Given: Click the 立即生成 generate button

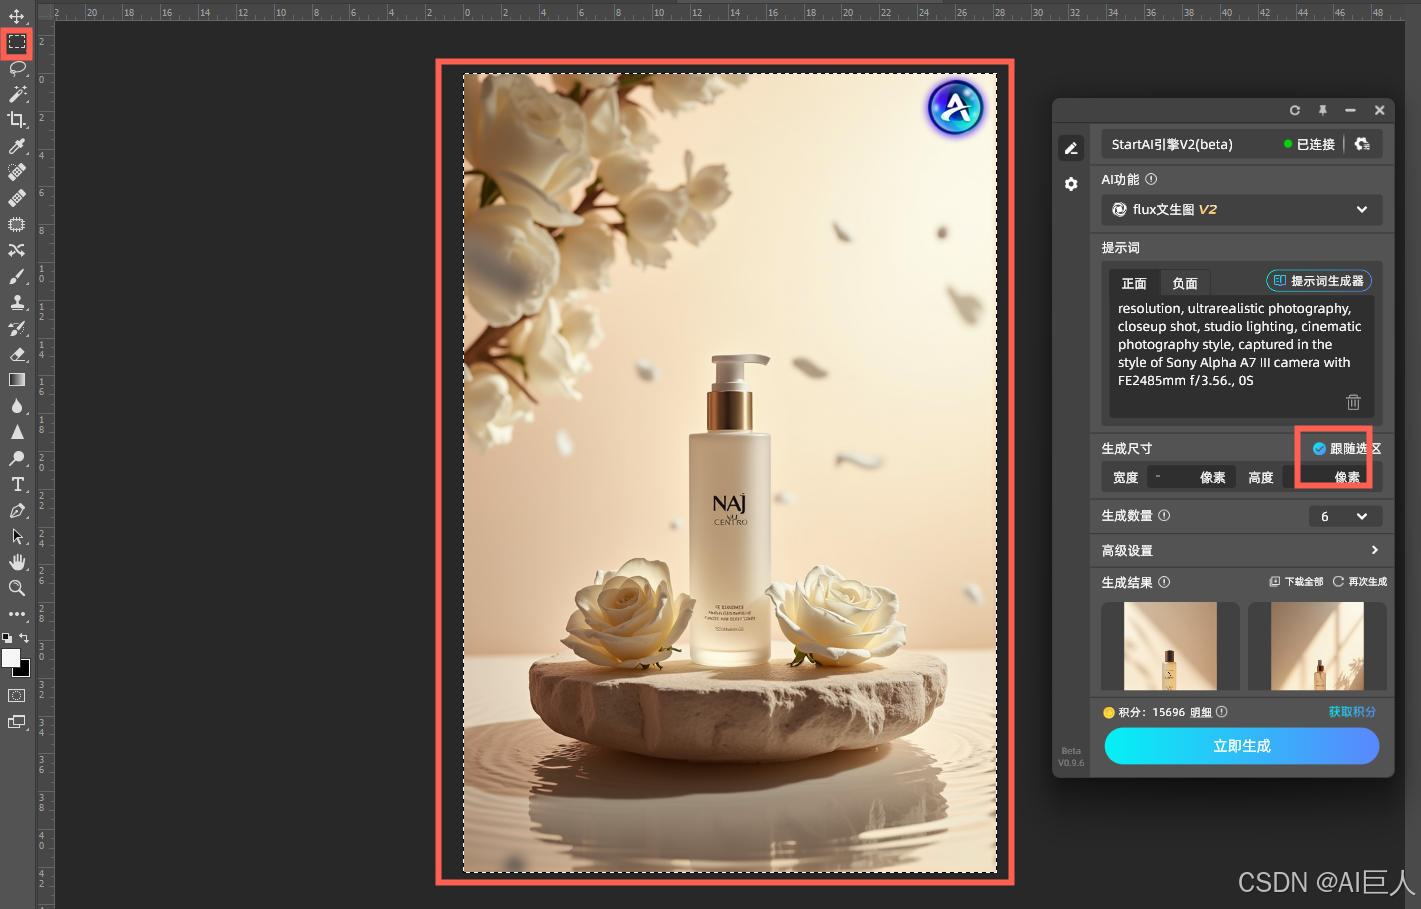Looking at the screenshot, I should (1242, 746).
